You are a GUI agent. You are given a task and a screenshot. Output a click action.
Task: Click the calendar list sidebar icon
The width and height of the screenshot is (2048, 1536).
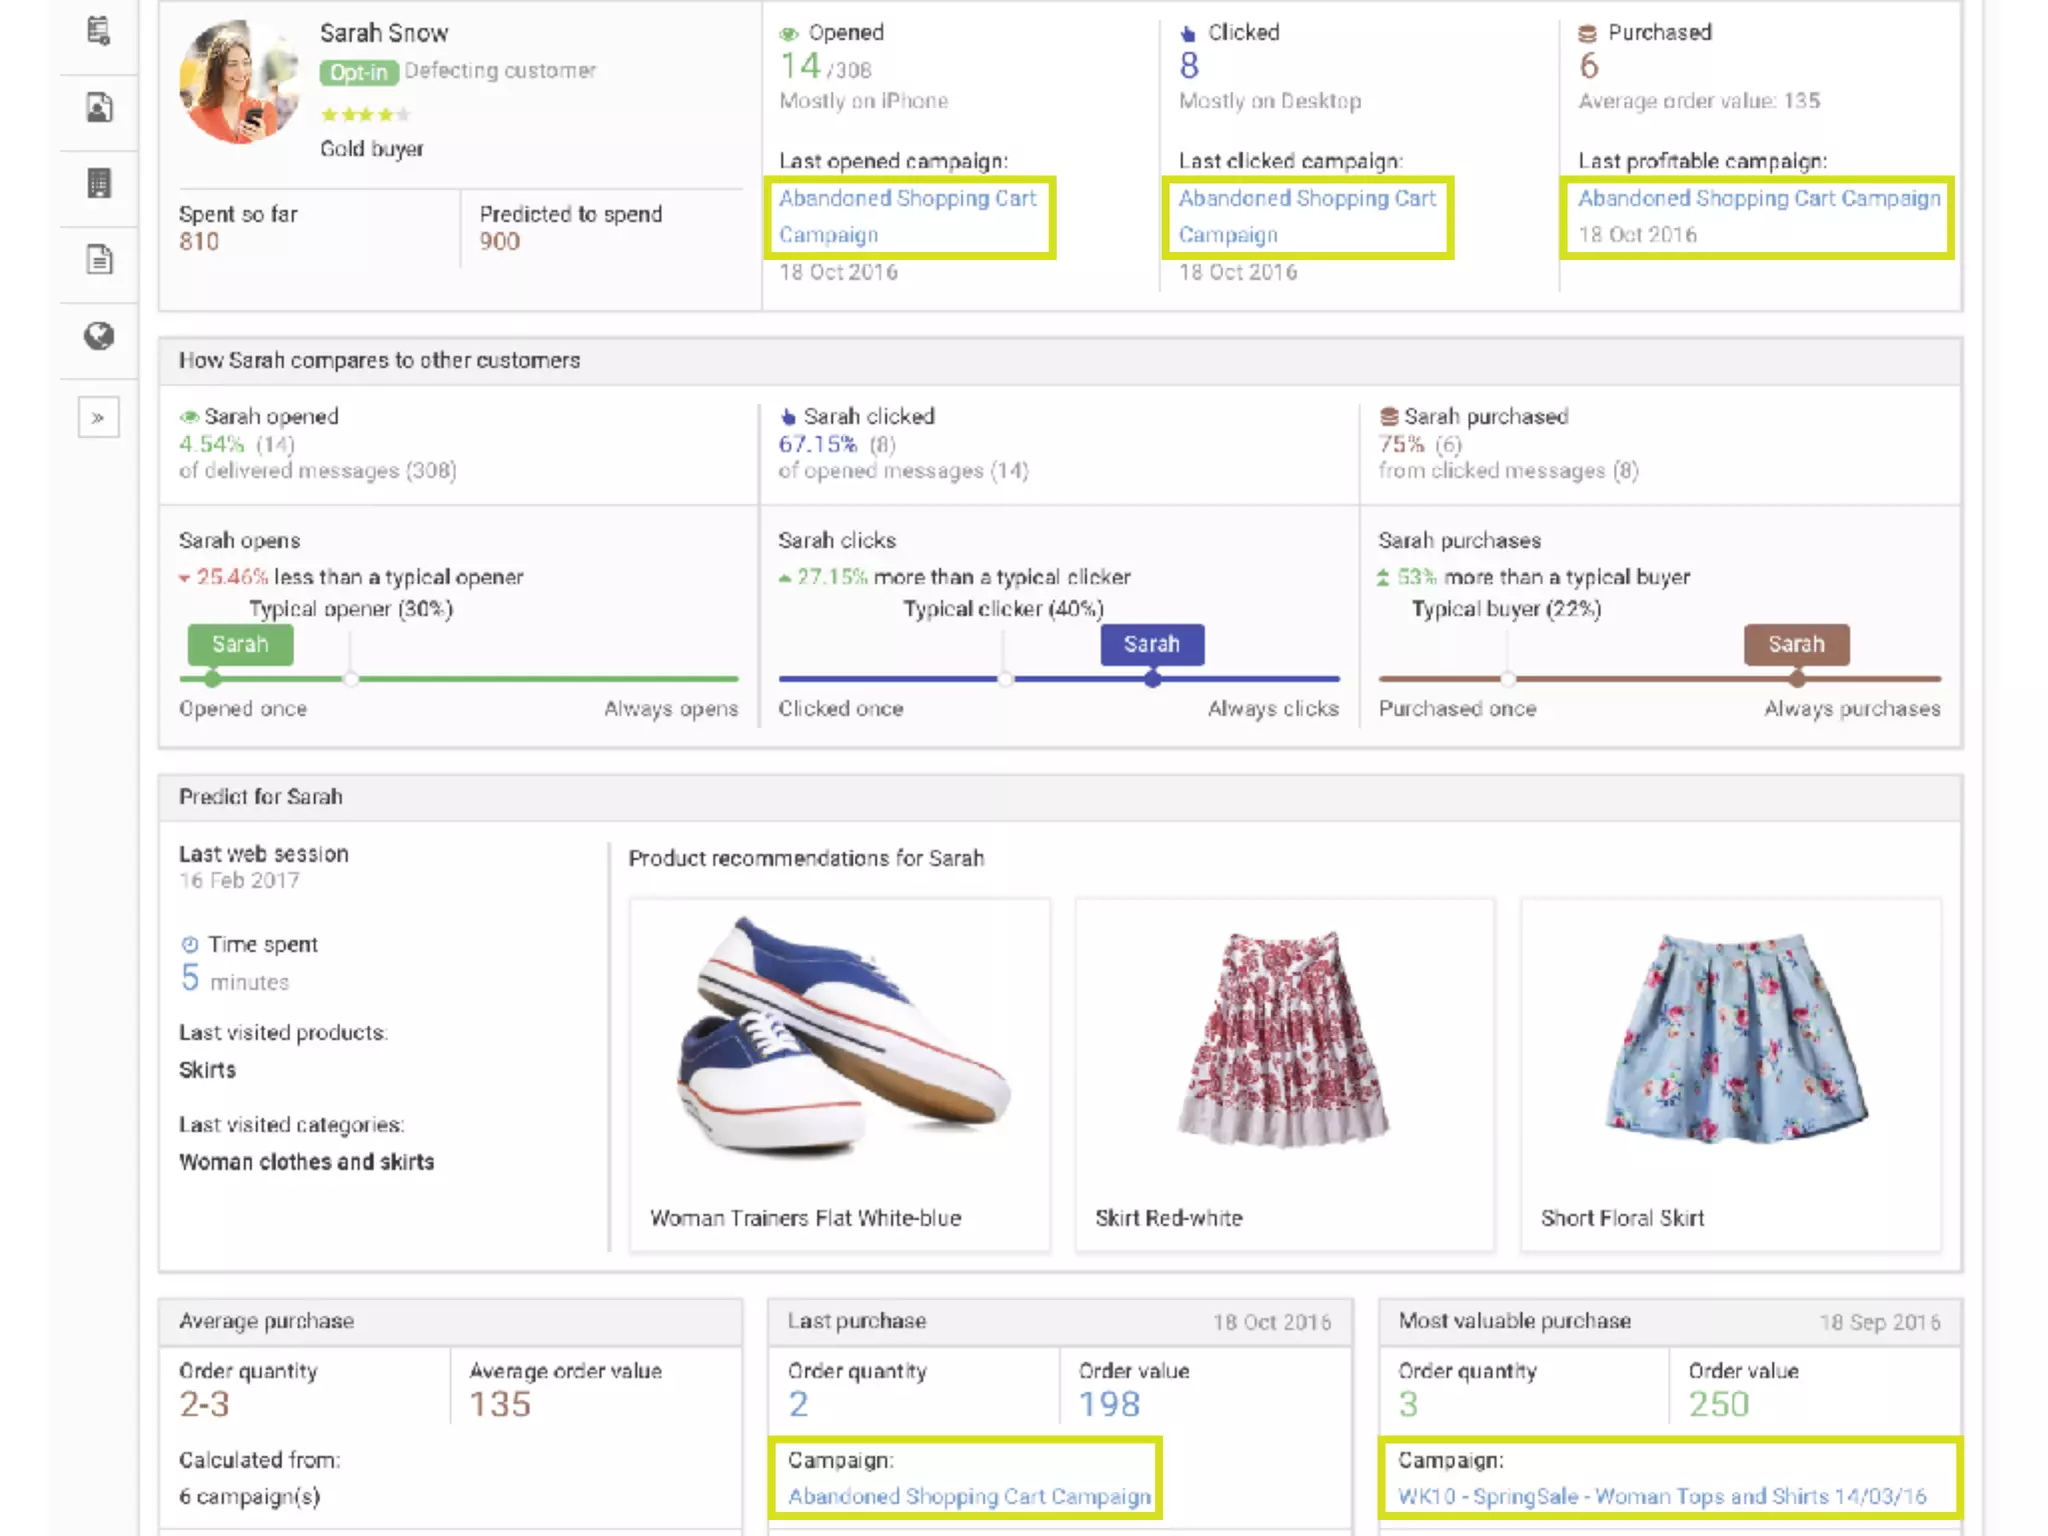click(x=98, y=32)
